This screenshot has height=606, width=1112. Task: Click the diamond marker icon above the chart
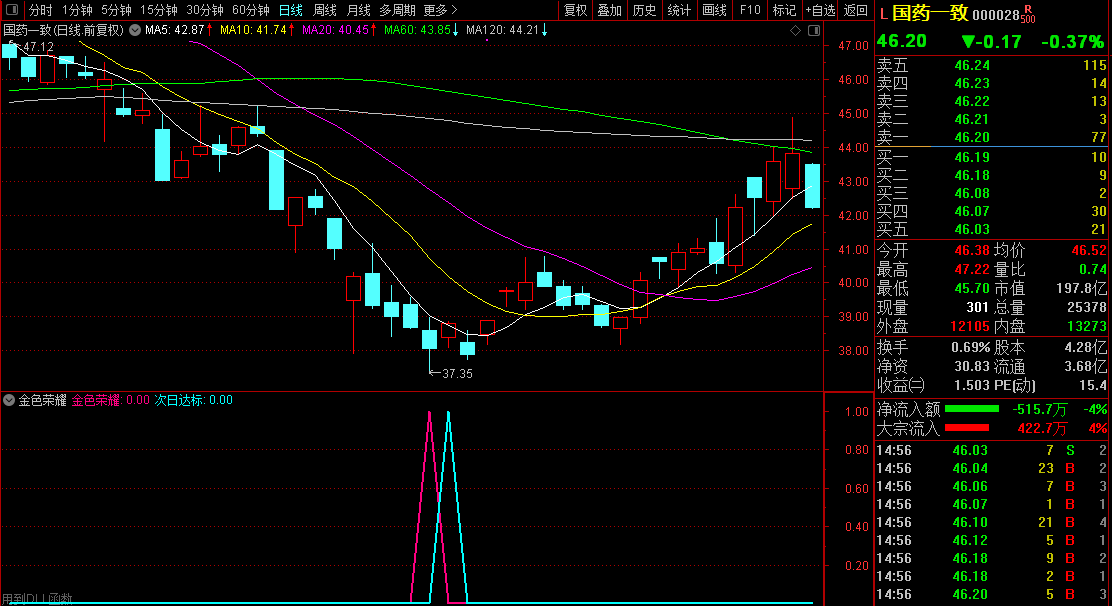[x=795, y=30]
